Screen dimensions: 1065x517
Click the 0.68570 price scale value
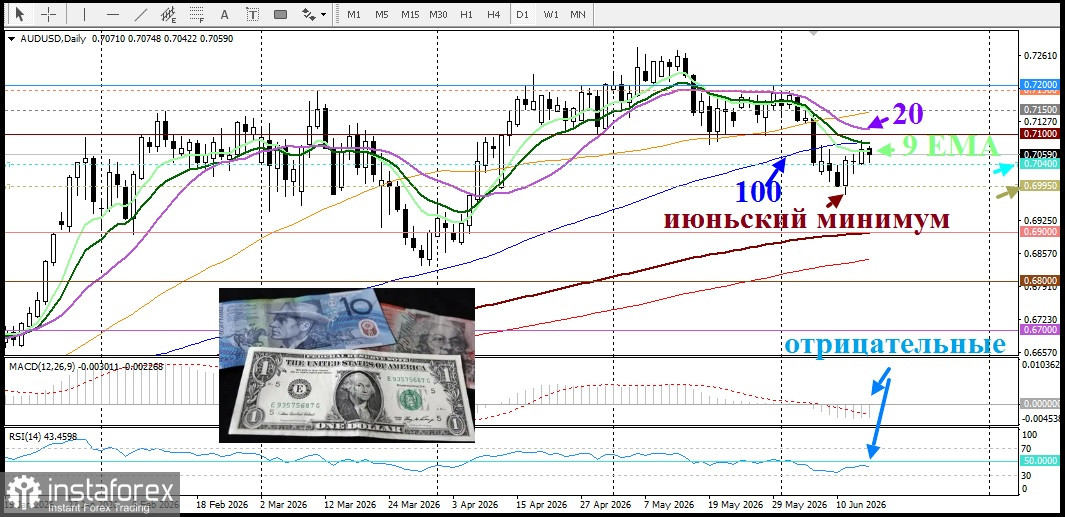[1039, 253]
